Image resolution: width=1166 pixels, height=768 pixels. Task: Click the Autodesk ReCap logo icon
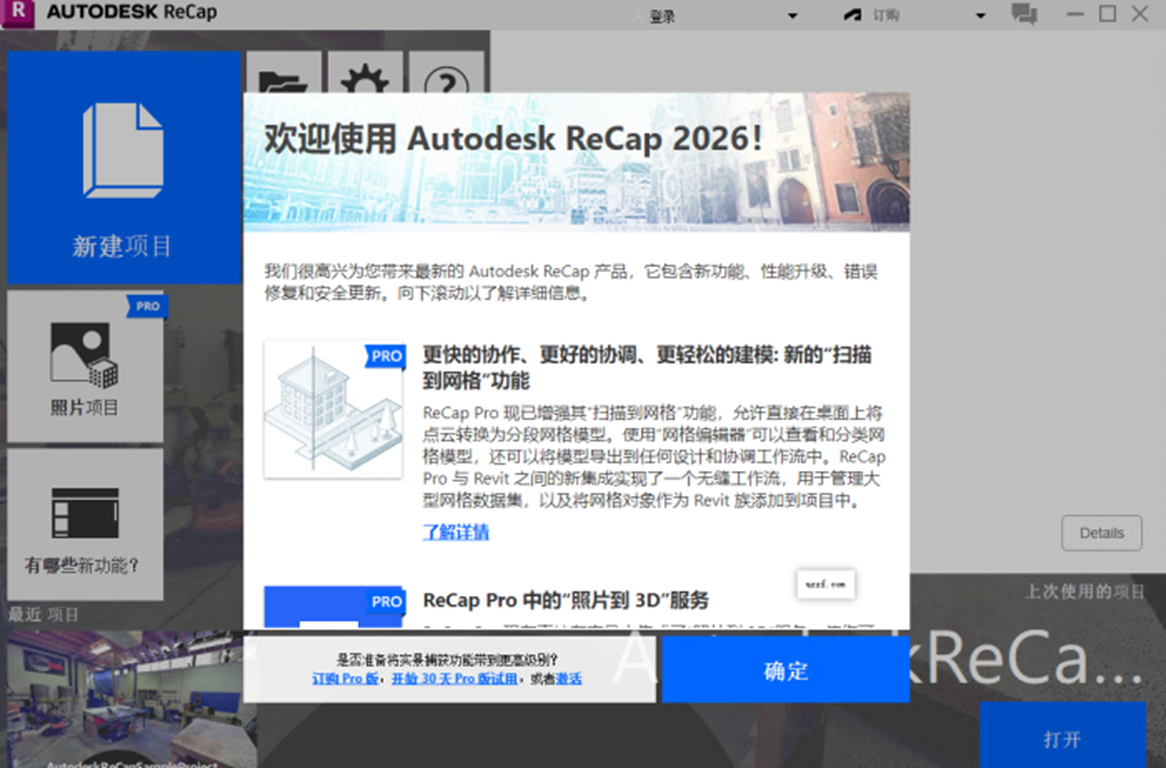point(18,13)
